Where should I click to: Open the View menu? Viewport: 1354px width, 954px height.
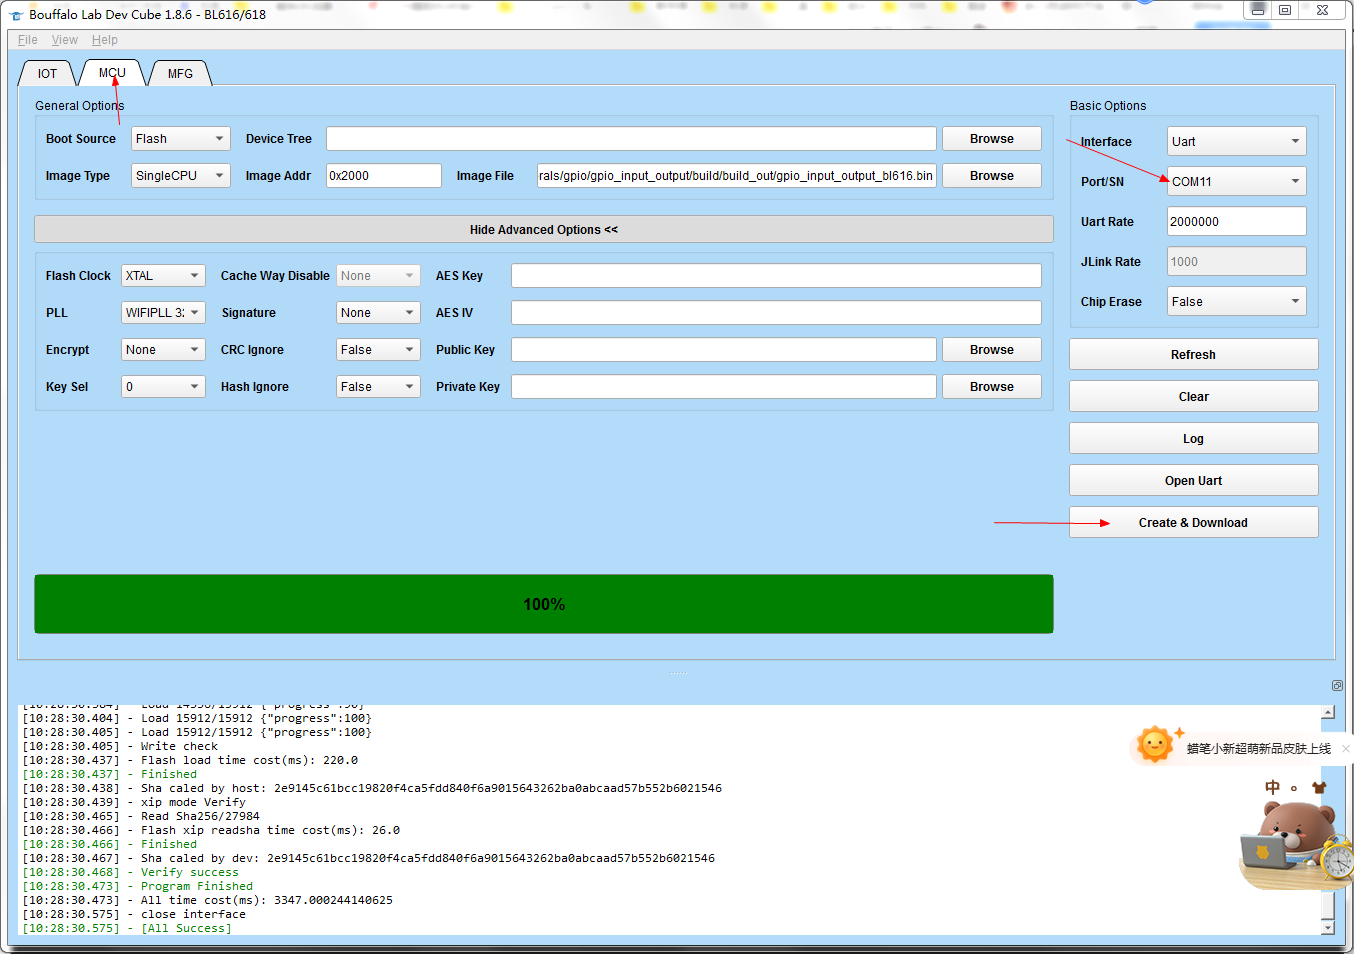(x=65, y=40)
